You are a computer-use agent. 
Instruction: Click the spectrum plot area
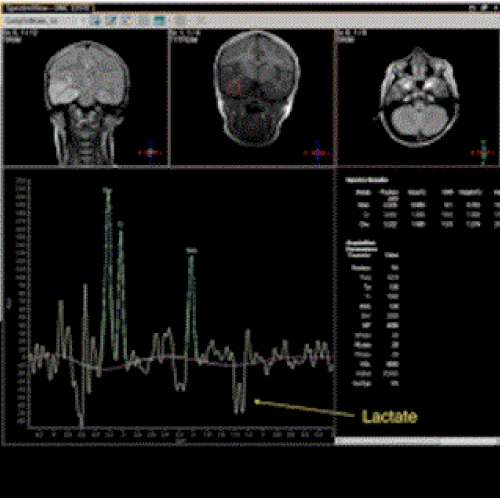(182, 303)
